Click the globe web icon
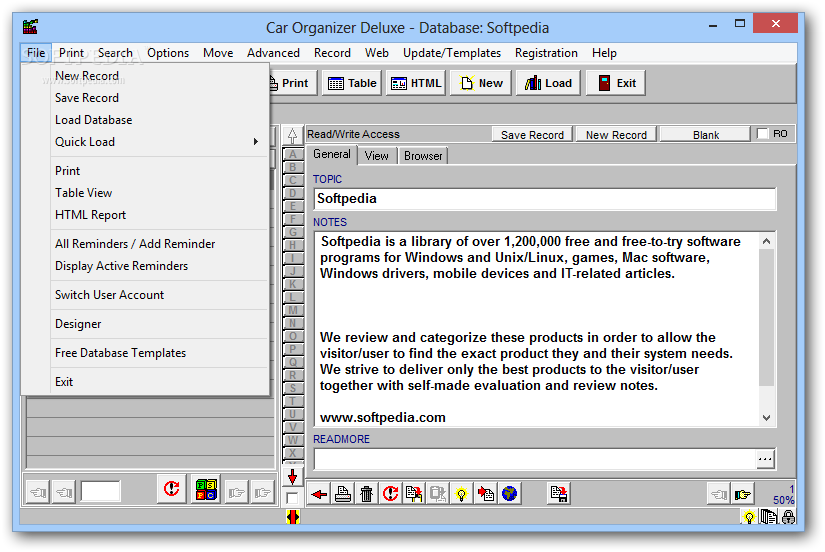 (509, 494)
